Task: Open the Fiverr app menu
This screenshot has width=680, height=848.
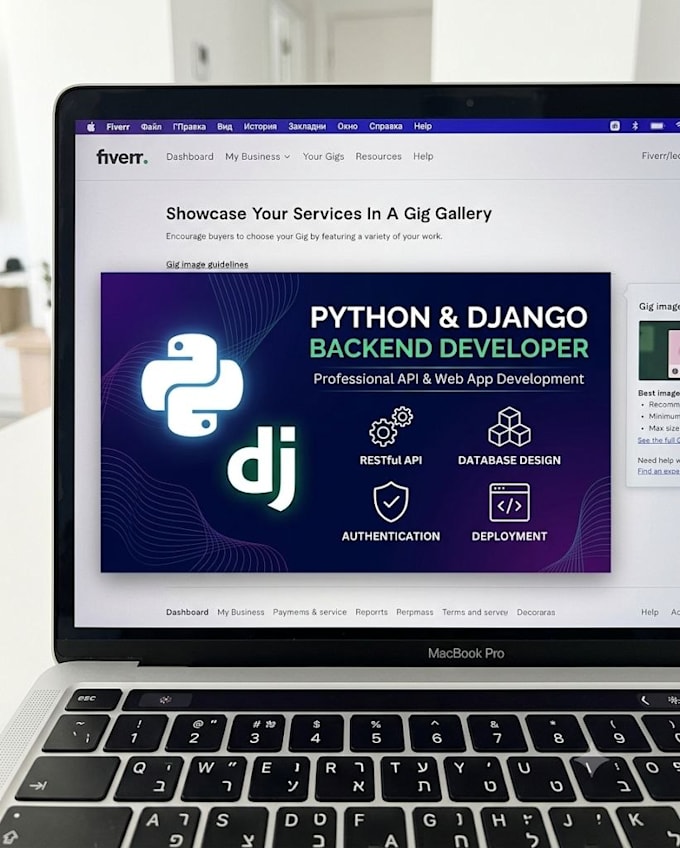Action: click(118, 127)
